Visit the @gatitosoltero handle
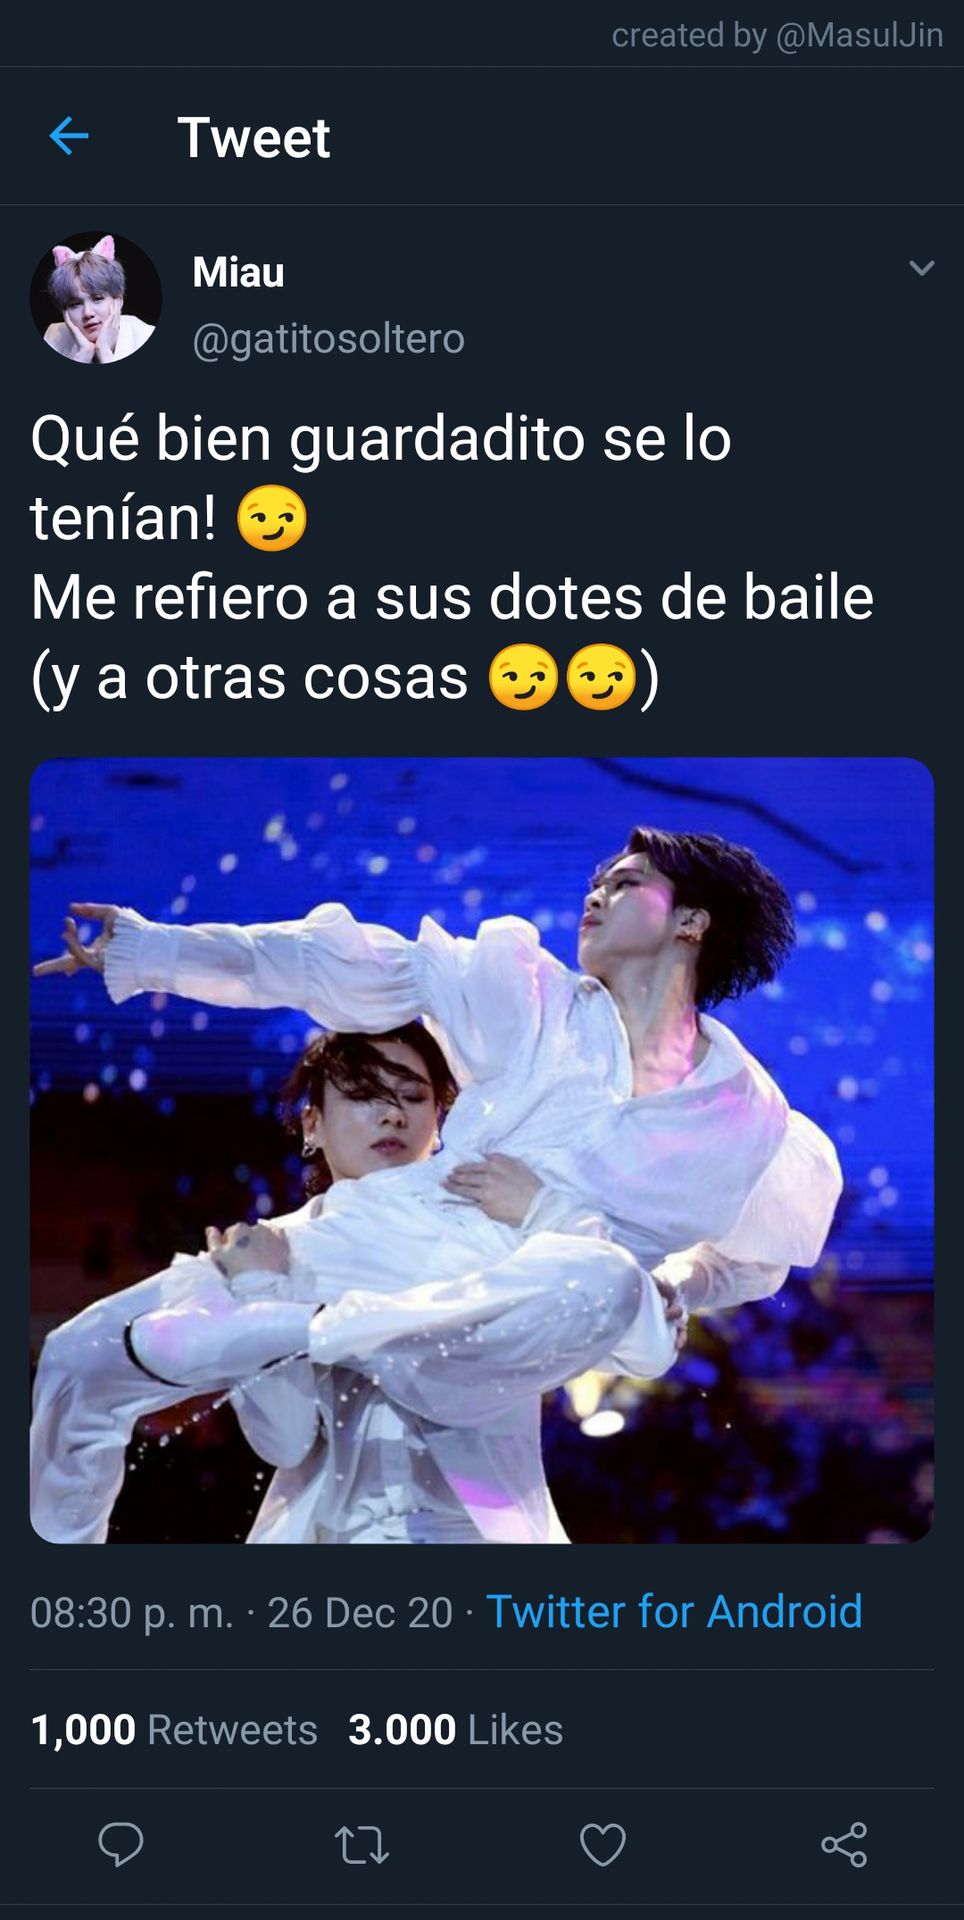The image size is (964, 1920). (328, 339)
